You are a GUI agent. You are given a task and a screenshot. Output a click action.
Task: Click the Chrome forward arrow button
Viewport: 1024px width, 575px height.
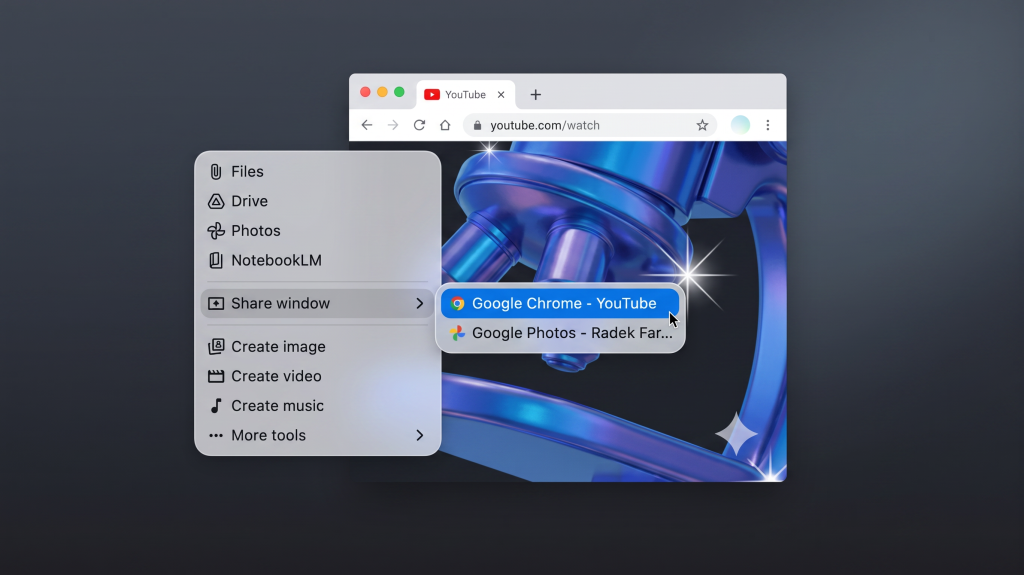(x=393, y=125)
